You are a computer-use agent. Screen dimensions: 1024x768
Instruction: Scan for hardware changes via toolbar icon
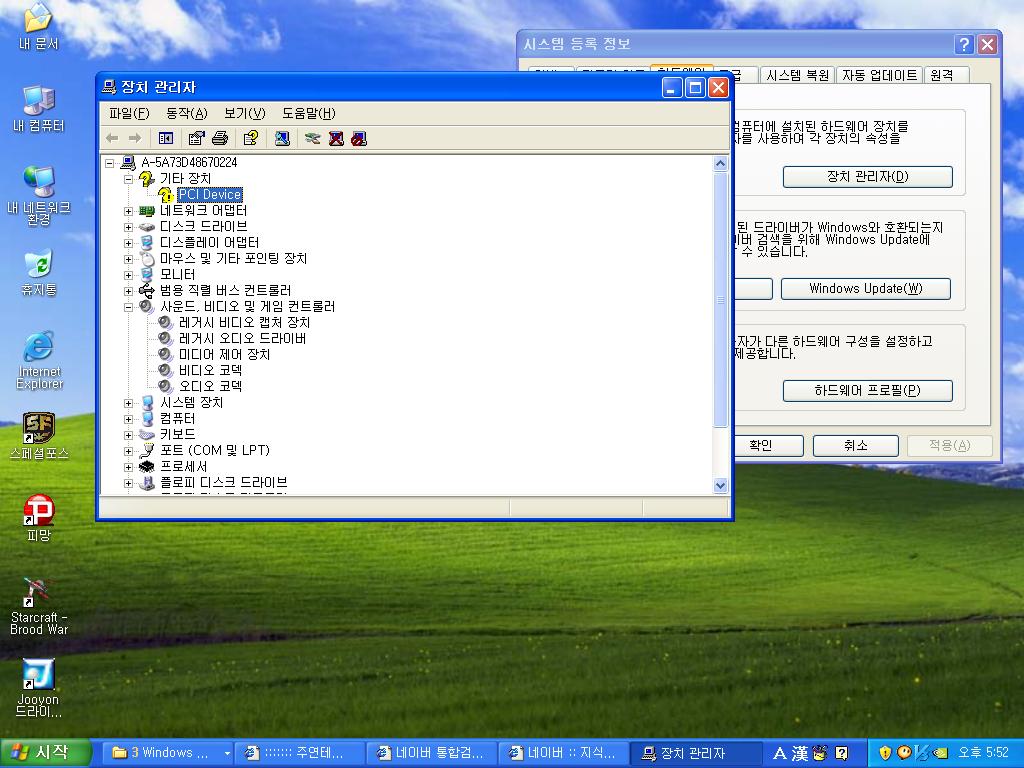point(282,138)
